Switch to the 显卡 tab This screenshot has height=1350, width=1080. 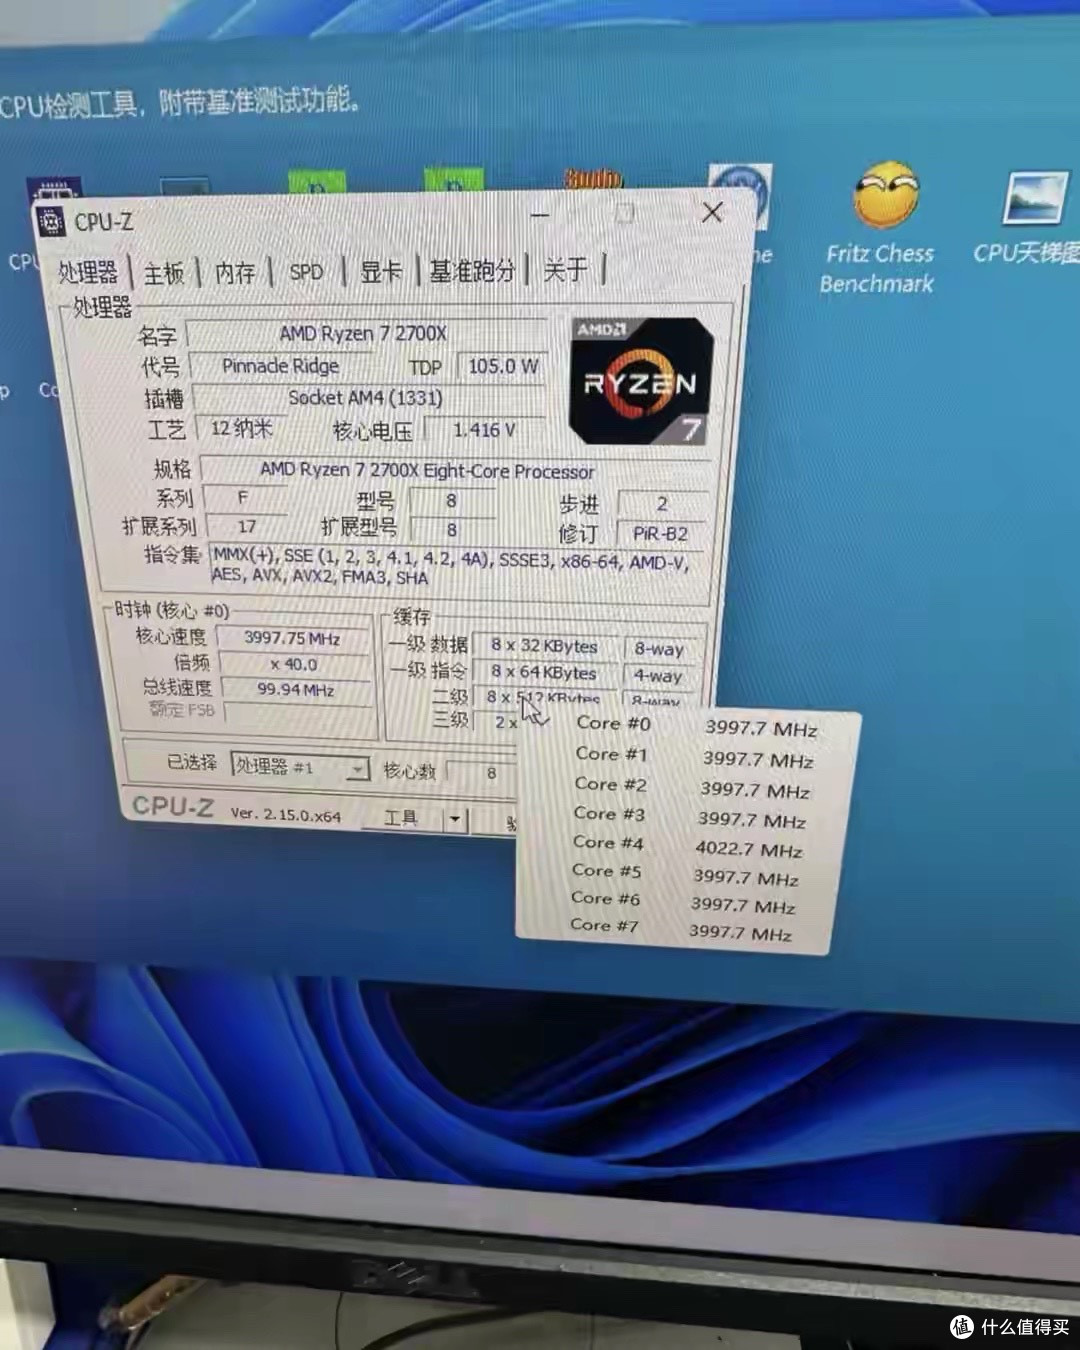tap(381, 271)
